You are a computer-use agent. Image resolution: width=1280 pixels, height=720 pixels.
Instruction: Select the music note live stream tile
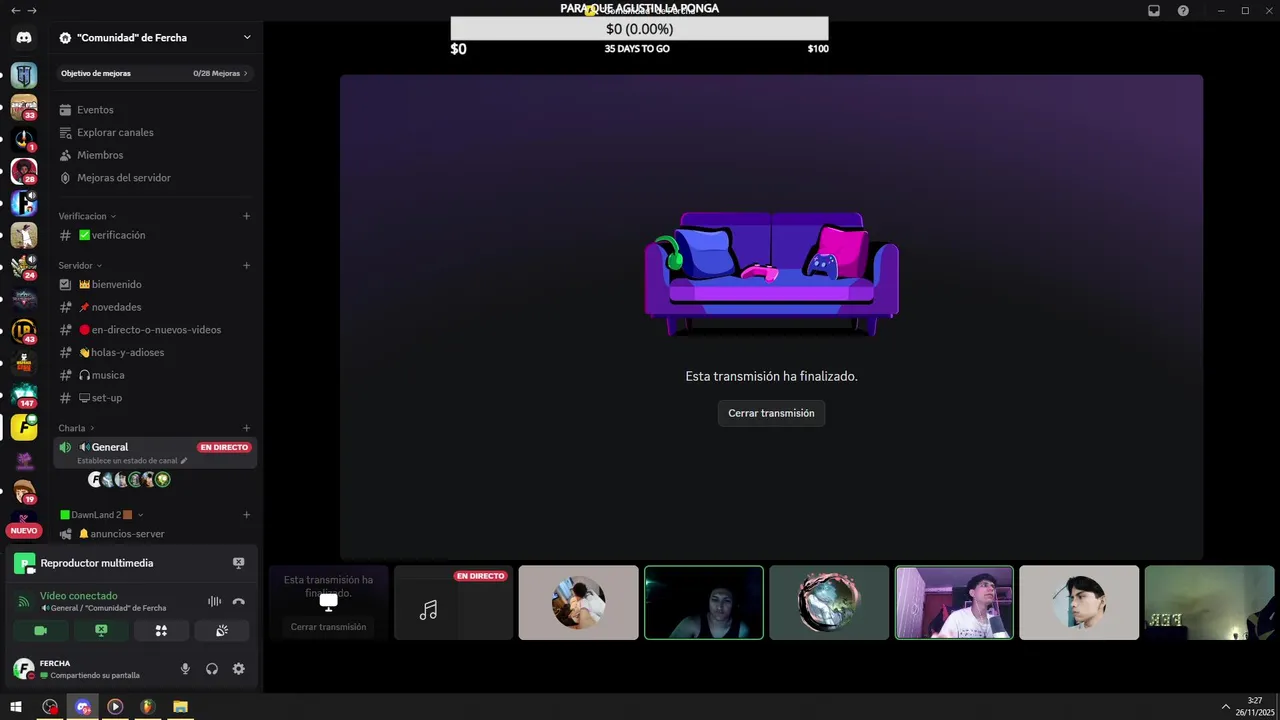click(x=453, y=602)
